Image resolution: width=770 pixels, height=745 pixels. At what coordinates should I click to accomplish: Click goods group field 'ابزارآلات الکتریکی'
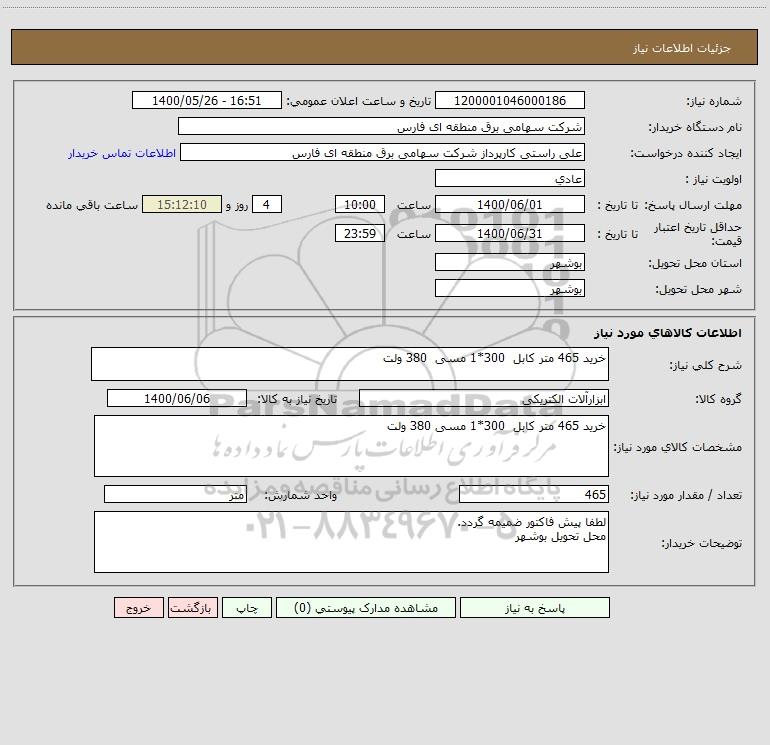484,398
